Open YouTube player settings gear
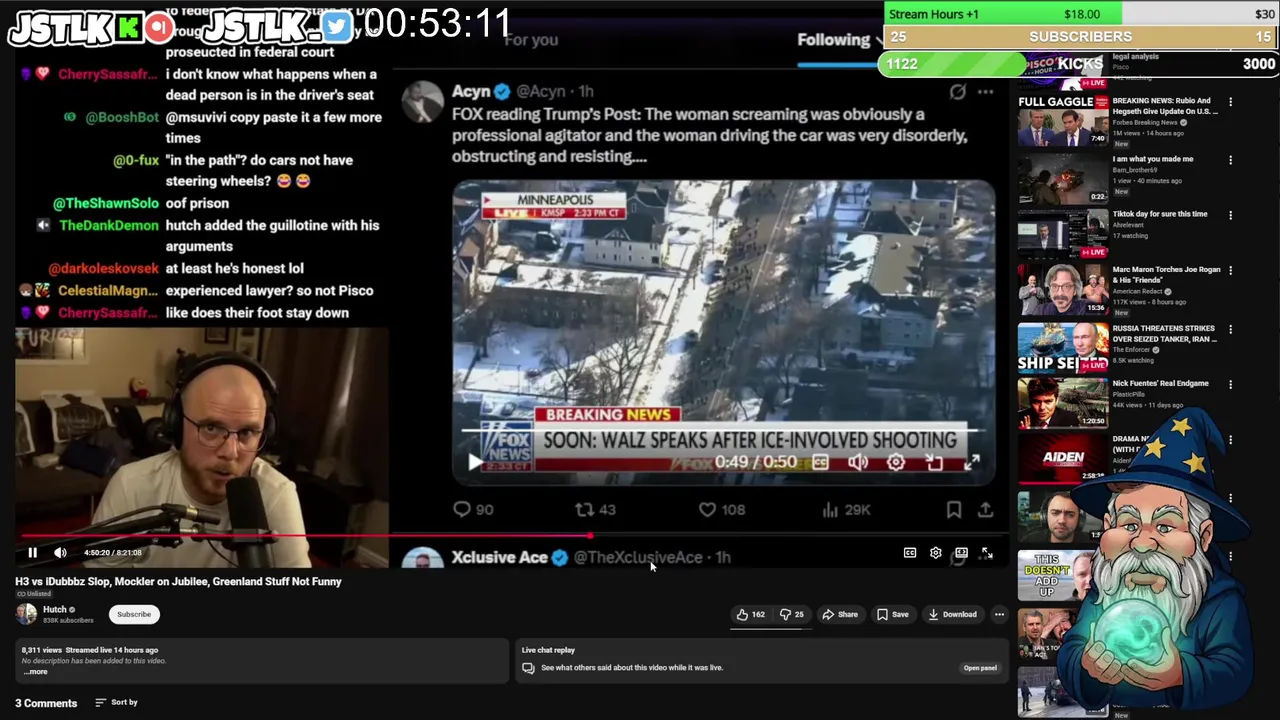 click(936, 553)
